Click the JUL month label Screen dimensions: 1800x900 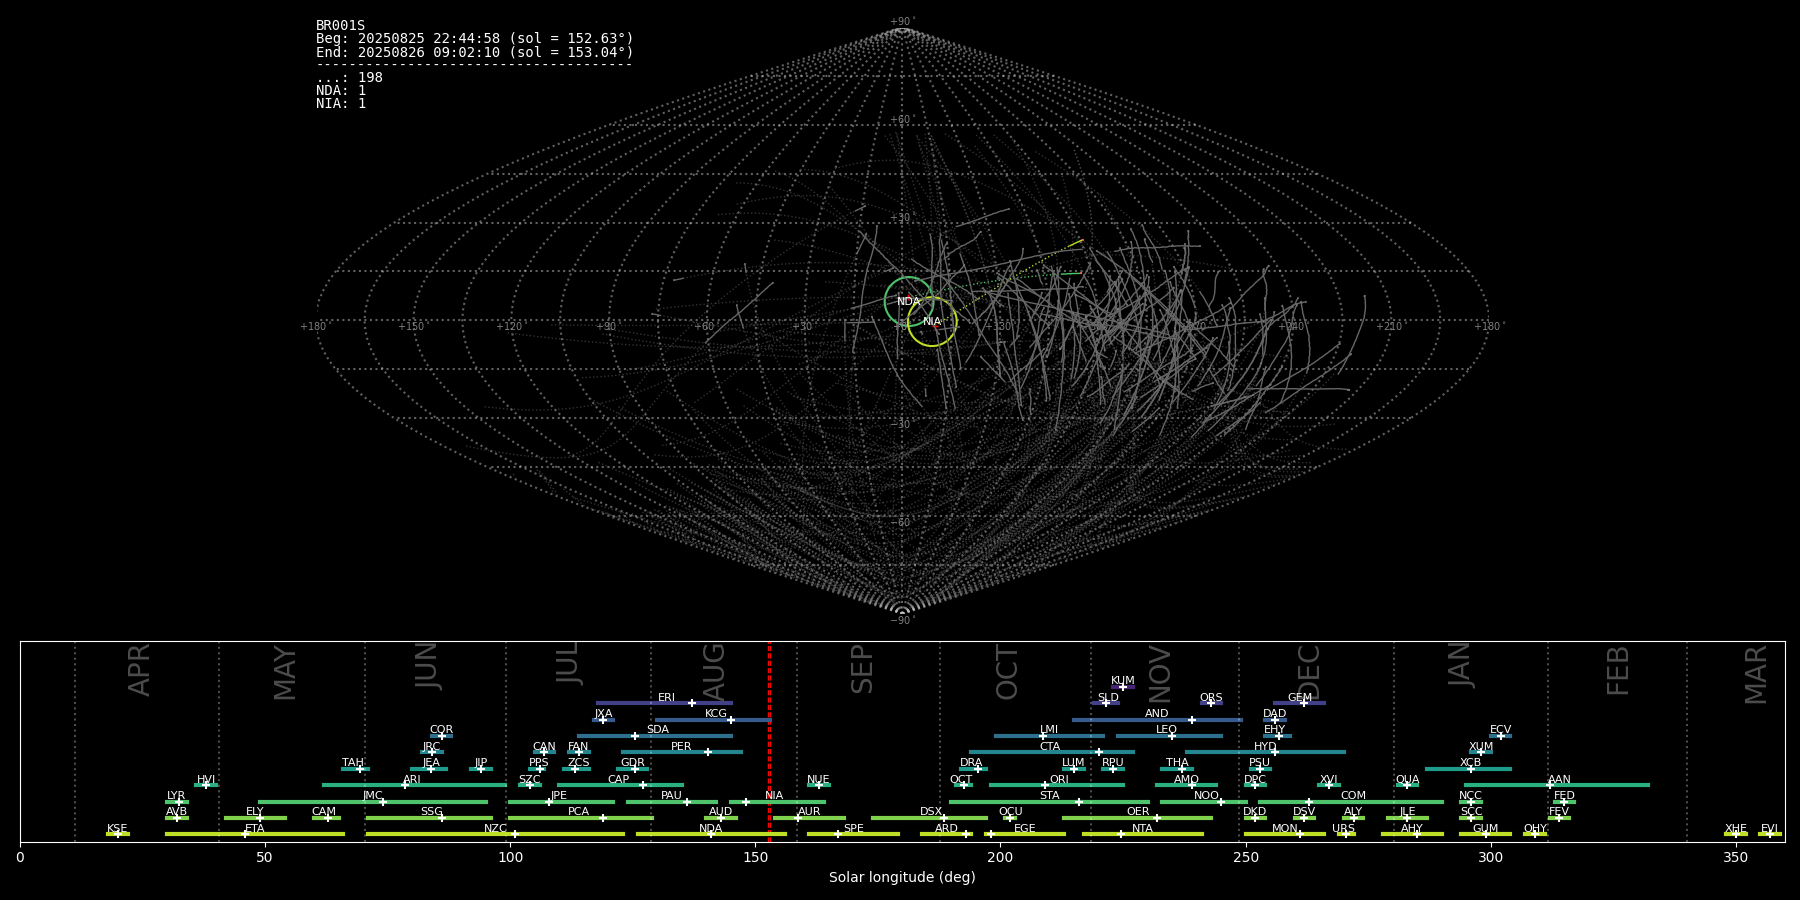568,662
